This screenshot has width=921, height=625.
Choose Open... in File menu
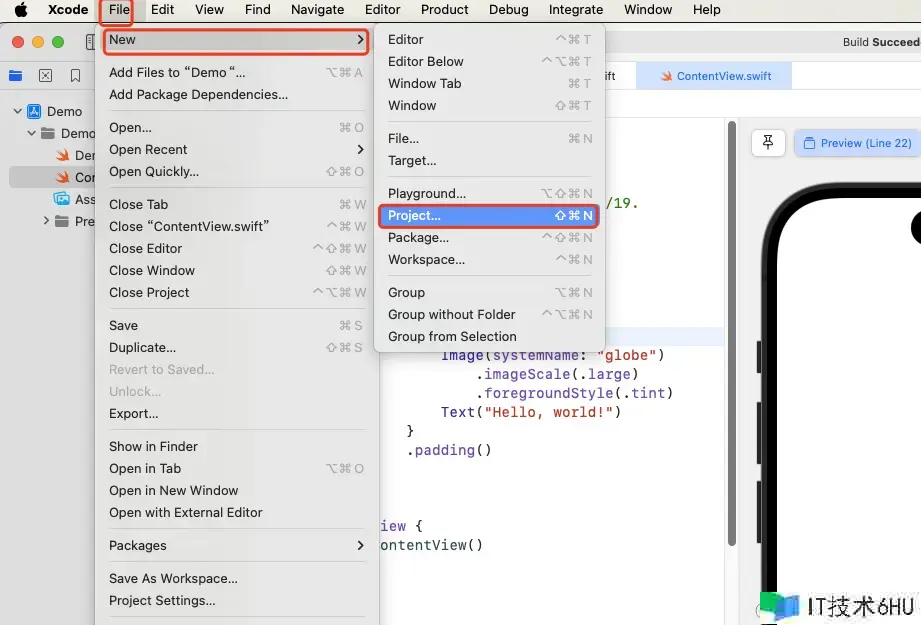pos(236,127)
